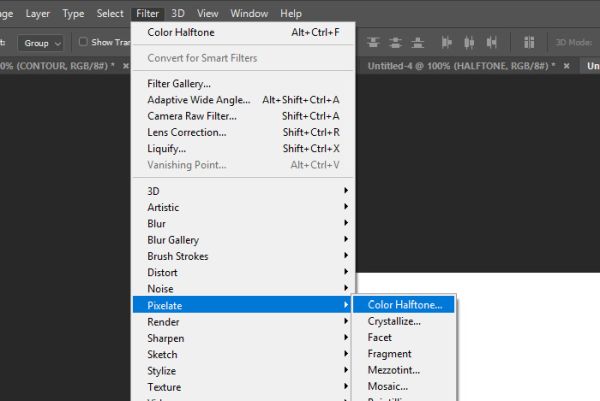Expand the Brush Strokes submenu arrow

pos(346,255)
